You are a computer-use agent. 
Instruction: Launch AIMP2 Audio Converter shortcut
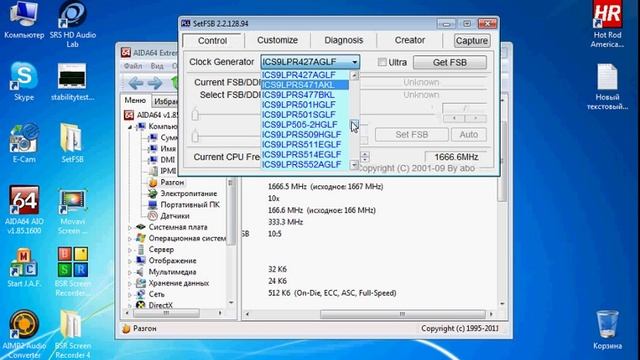pos(24,334)
